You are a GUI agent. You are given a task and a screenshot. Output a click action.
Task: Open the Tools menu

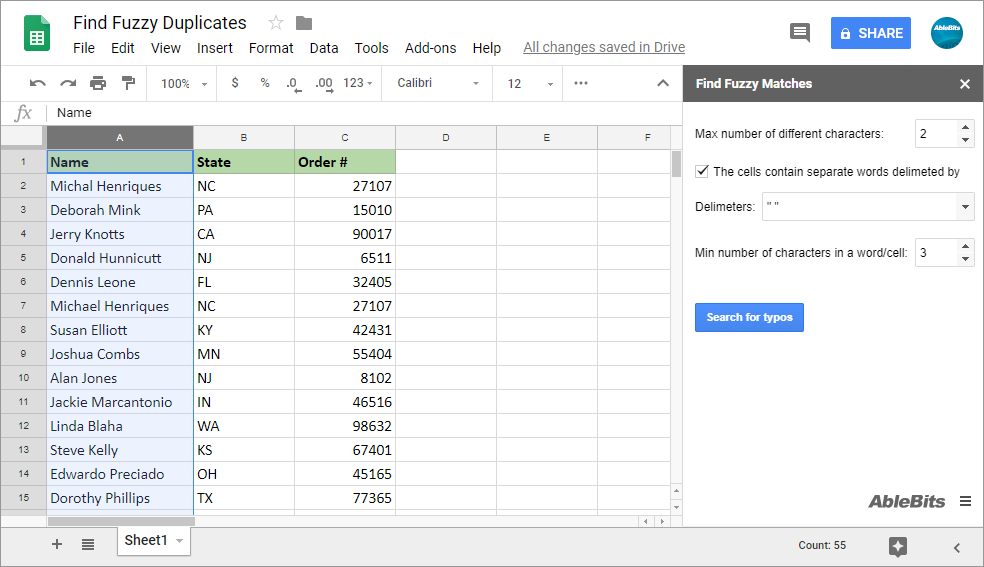372,48
